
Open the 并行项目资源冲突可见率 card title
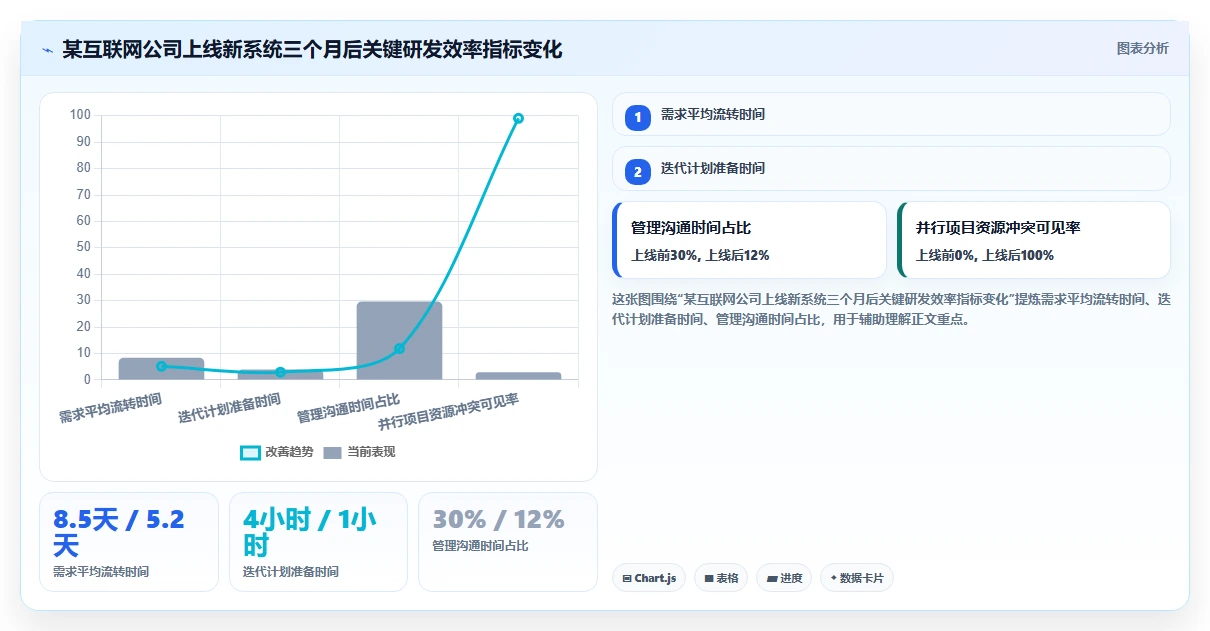[x=998, y=228]
